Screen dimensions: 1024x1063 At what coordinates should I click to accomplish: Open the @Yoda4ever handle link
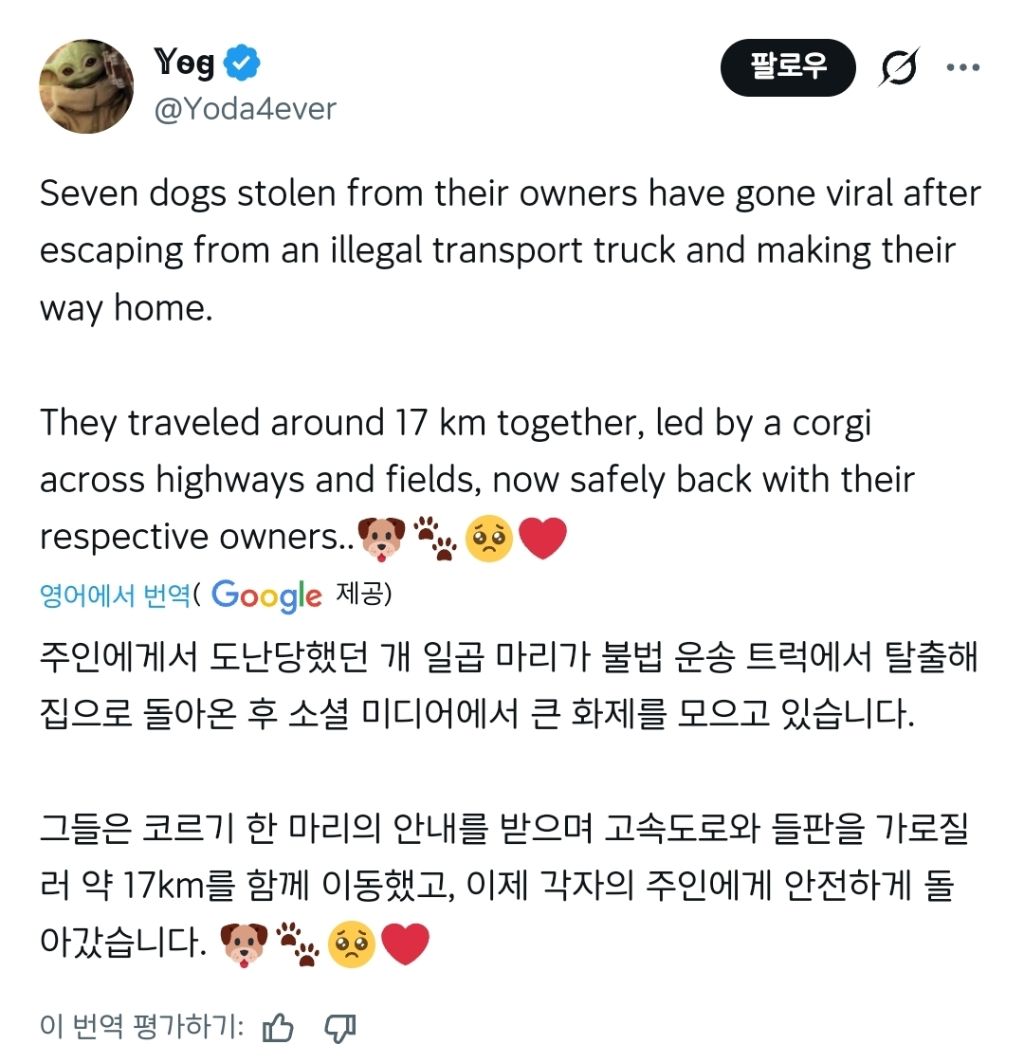245,108
